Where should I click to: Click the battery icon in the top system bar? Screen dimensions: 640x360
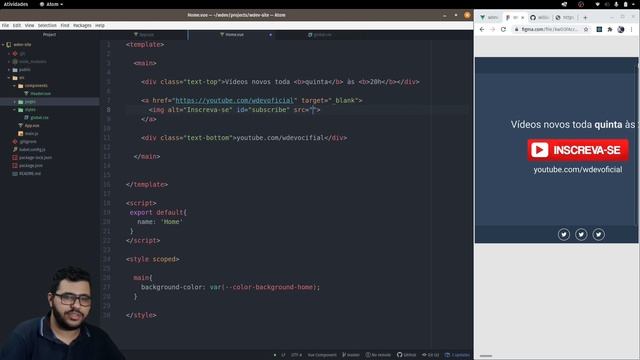point(625,4)
